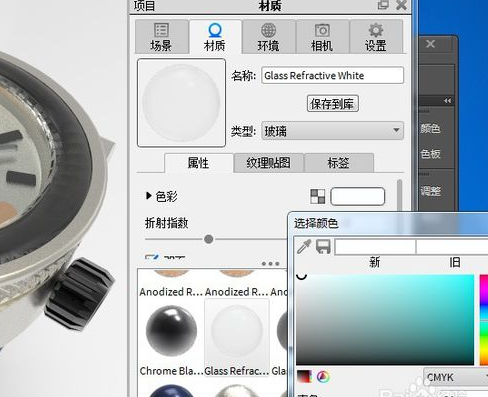Image resolution: width=488 pixels, height=397 pixels.
Task: Select the 纹理贴图 texture sub-tab
Action: [x=269, y=163]
